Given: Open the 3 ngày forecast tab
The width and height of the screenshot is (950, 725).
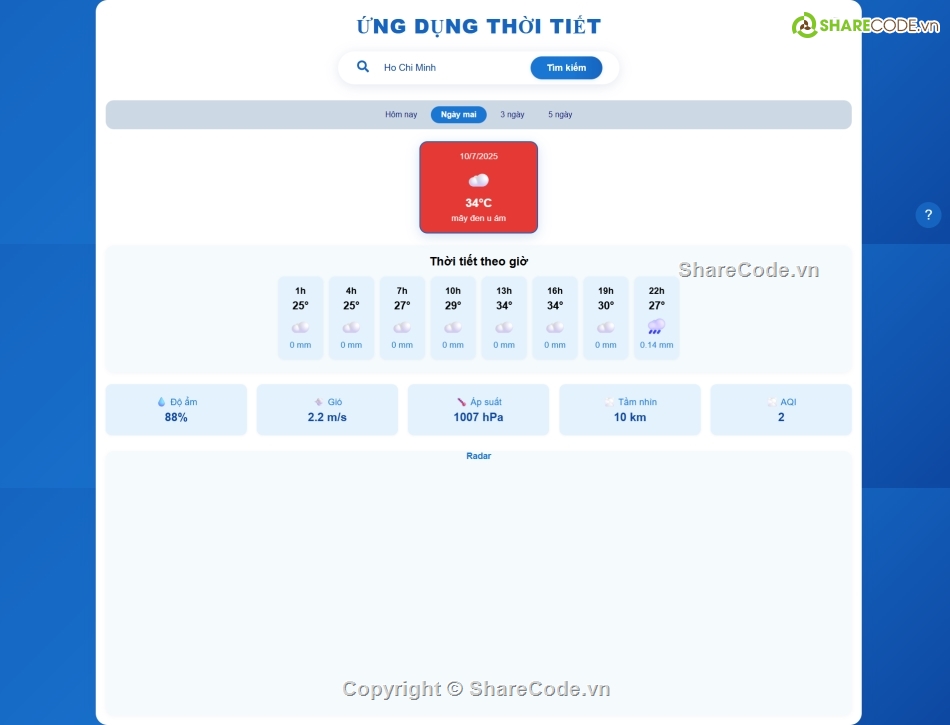Looking at the screenshot, I should [512, 114].
